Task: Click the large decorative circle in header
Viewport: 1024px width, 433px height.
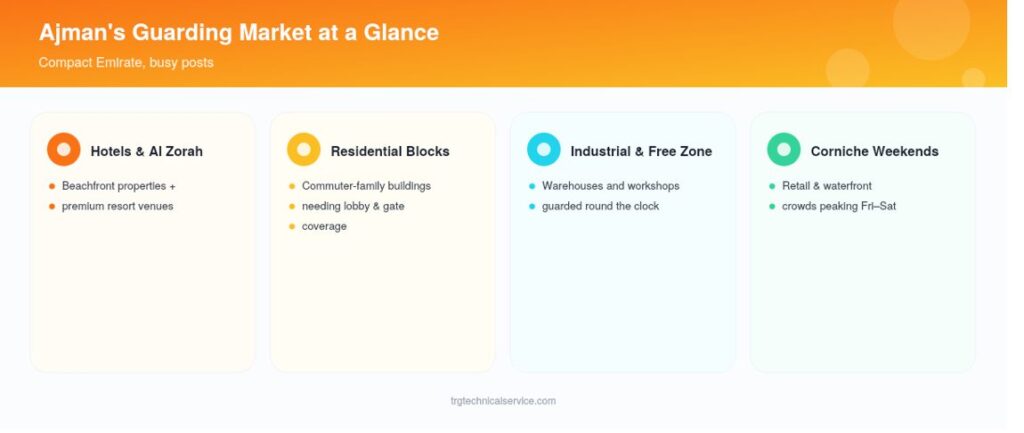Action: tap(931, 24)
